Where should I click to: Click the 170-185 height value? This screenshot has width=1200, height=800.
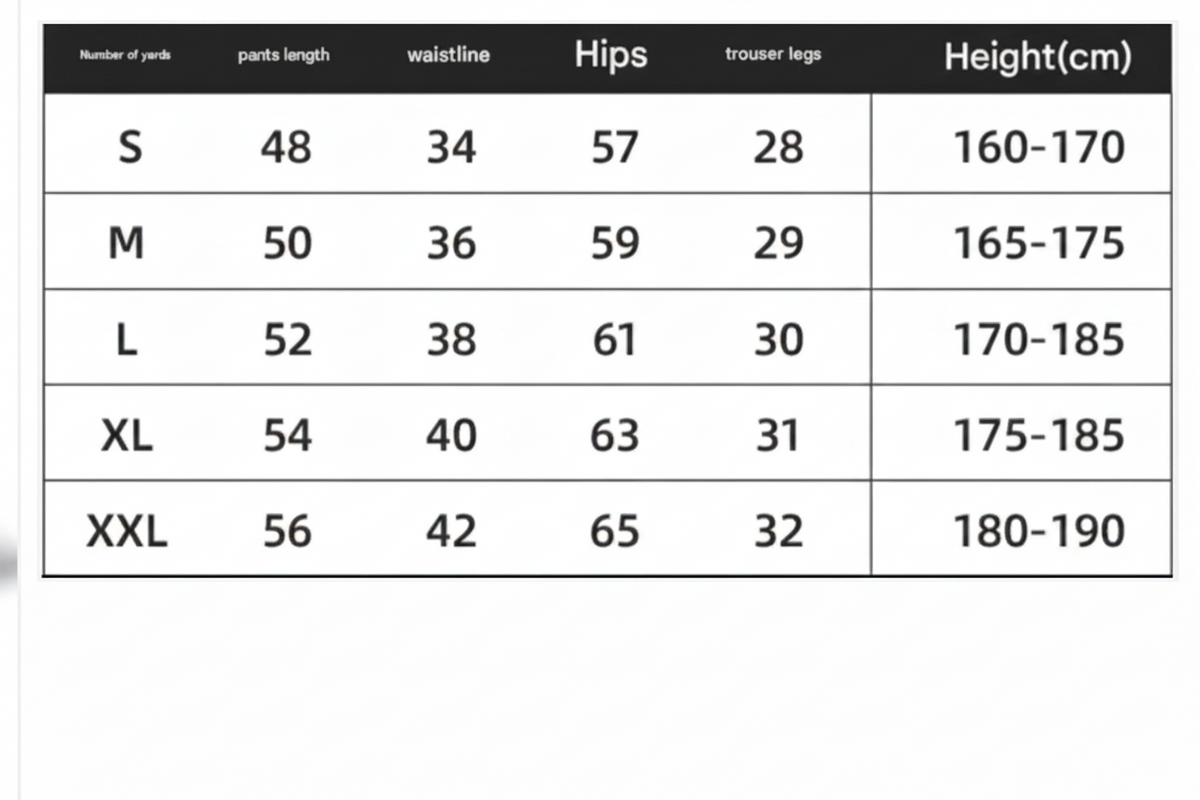[1039, 340]
